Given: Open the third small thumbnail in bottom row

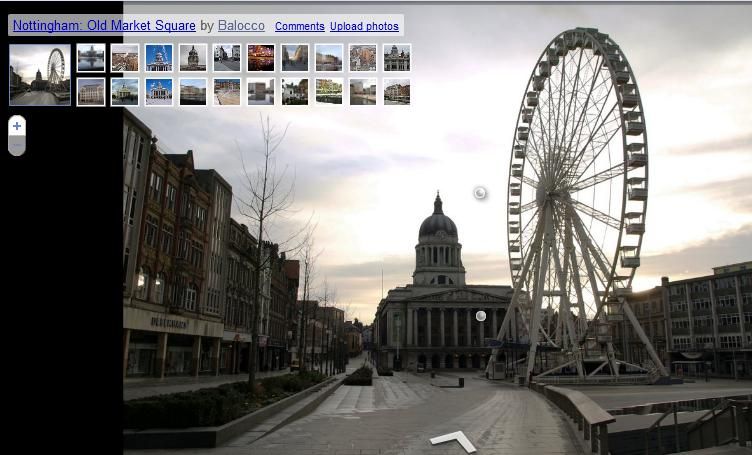Looking at the screenshot, I should (x=159, y=92).
